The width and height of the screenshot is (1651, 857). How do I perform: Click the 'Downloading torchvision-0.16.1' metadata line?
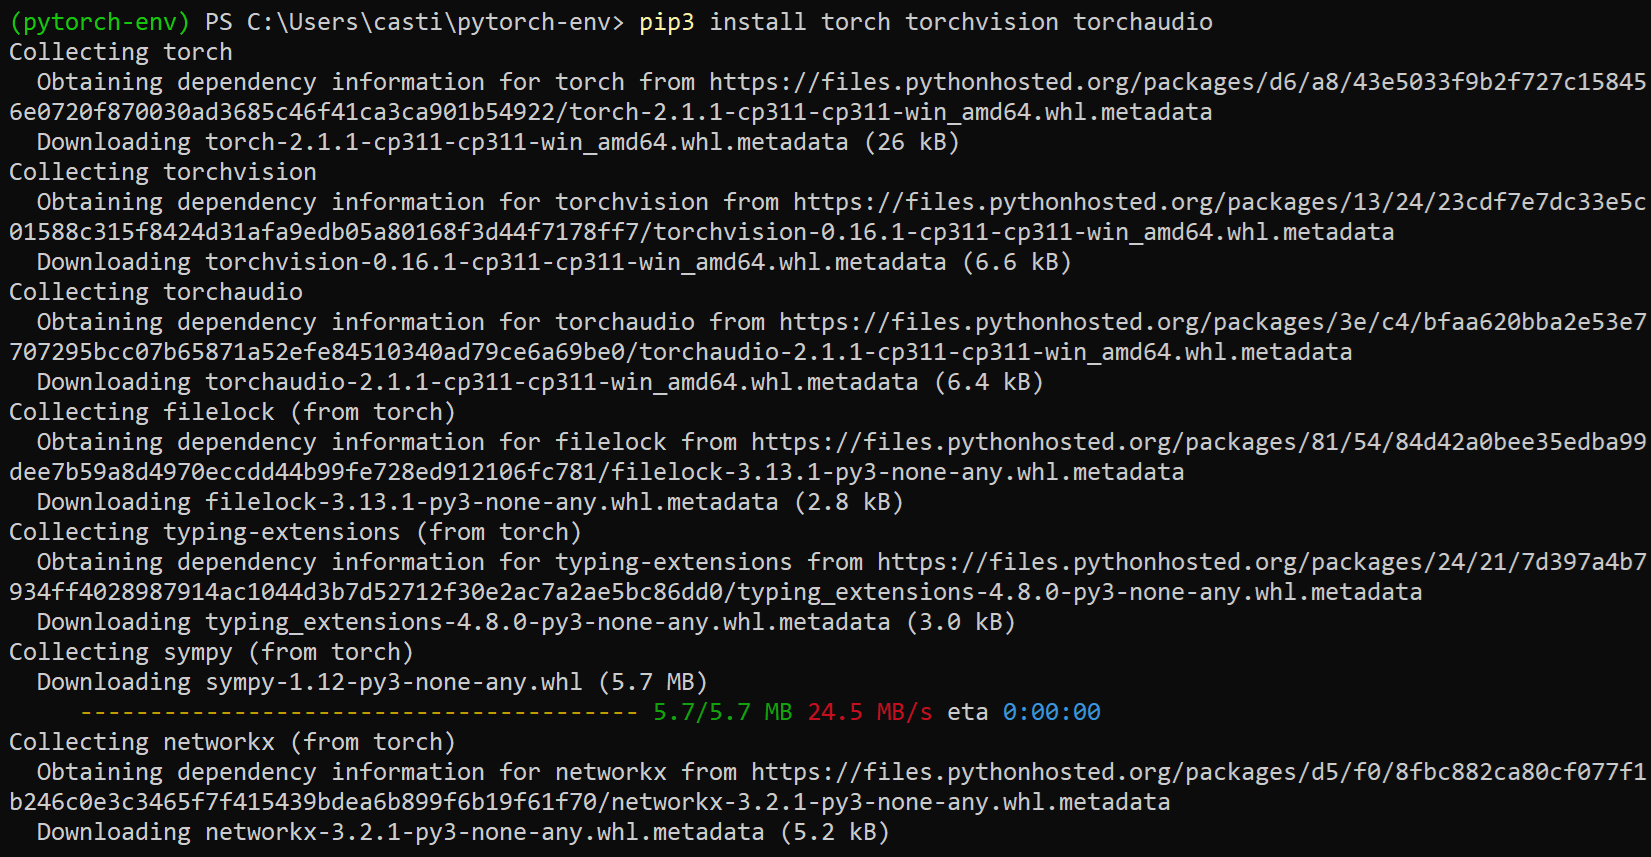click(554, 262)
